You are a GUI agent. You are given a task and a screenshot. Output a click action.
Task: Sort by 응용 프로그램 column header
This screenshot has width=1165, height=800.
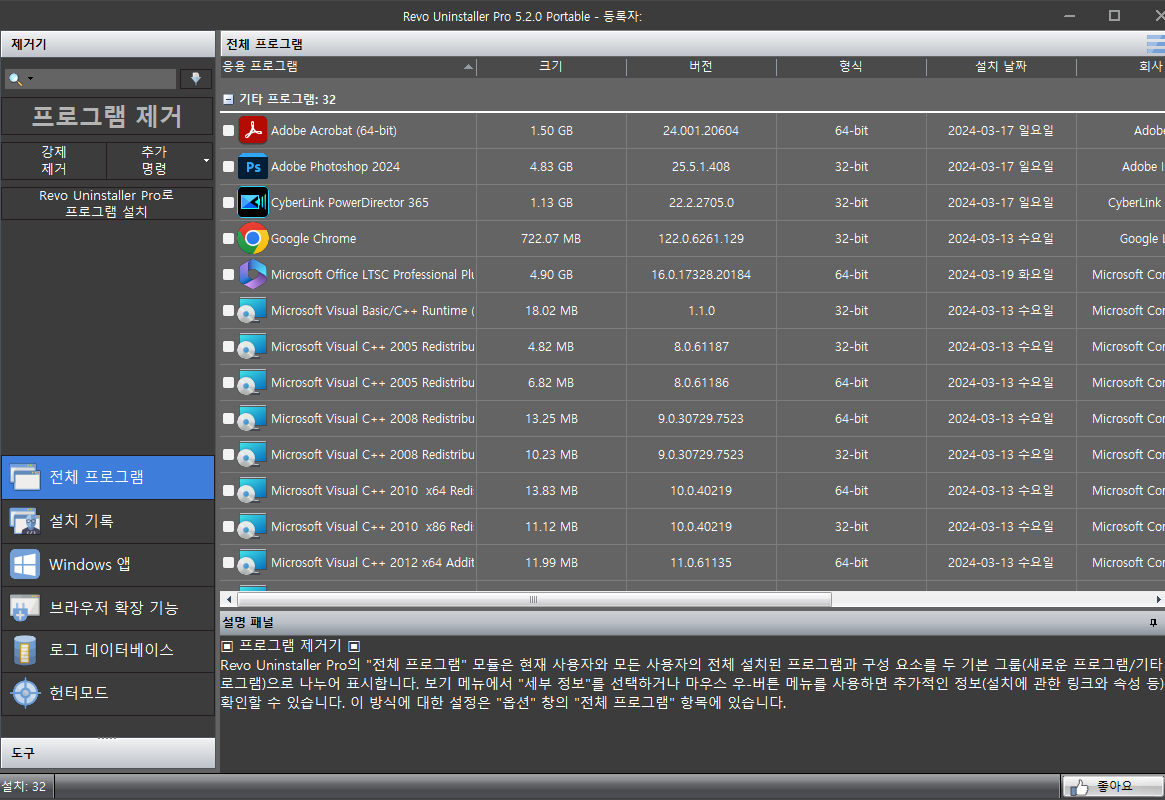(x=348, y=66)
